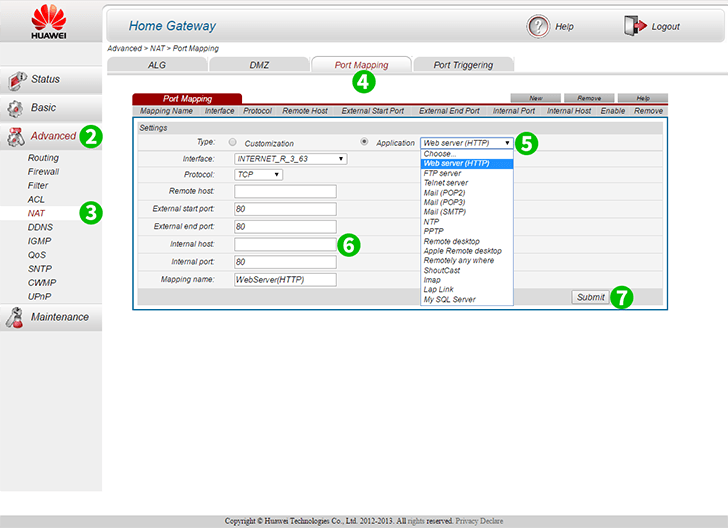Open DDNS in the sidebar

40,228
